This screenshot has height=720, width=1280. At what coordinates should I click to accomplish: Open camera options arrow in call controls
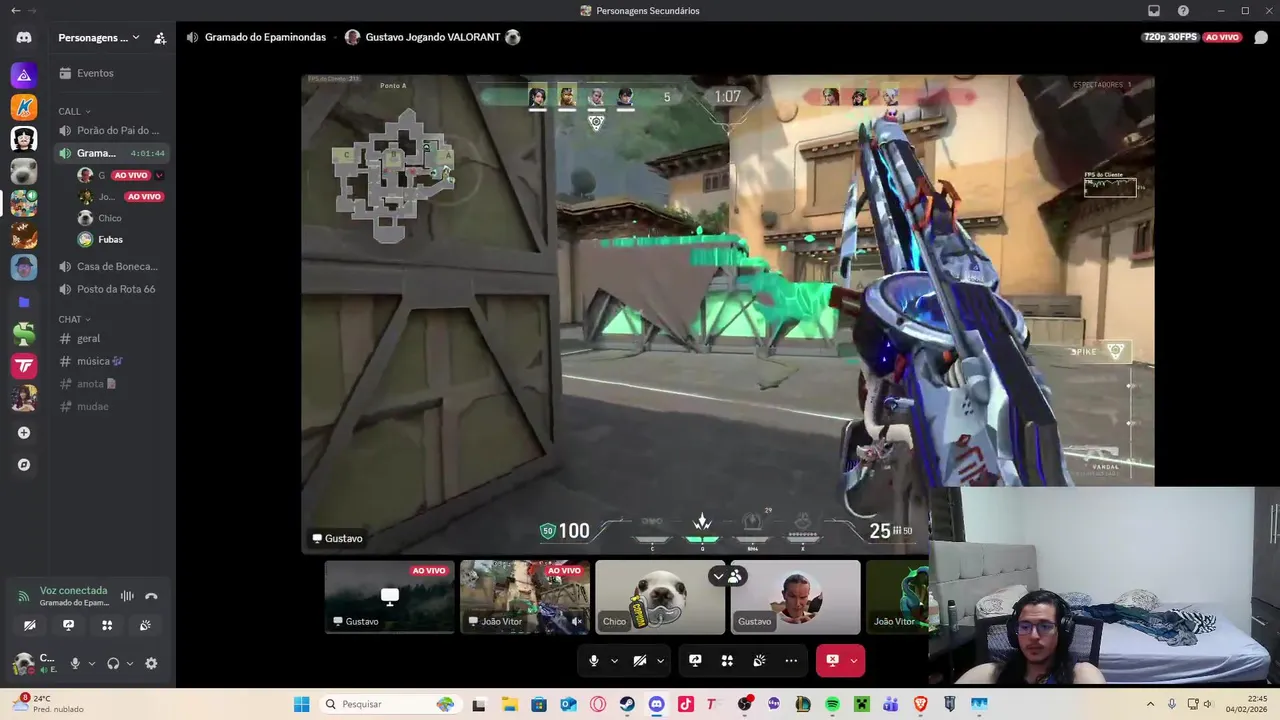click(x=660, y=660)
